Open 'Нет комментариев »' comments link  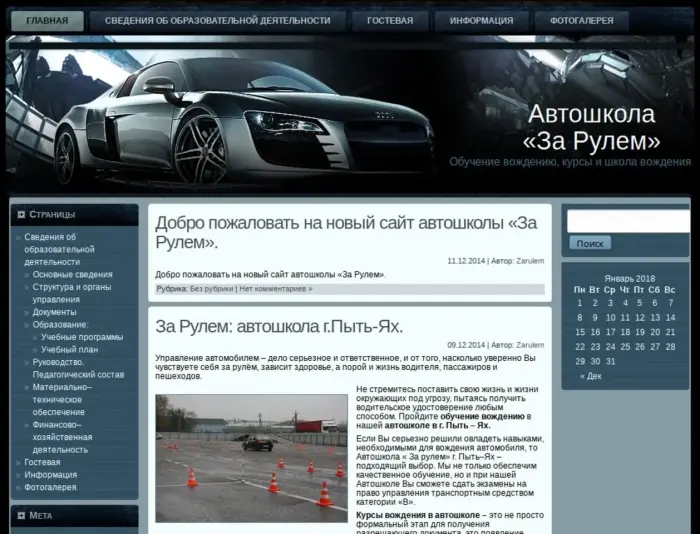point(275,289)
